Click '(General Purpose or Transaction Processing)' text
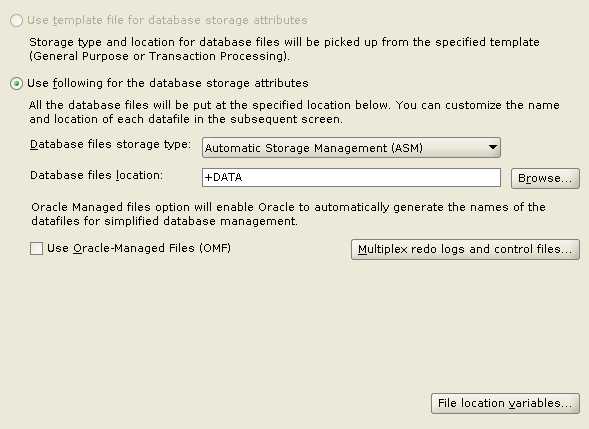 [159, 56]
